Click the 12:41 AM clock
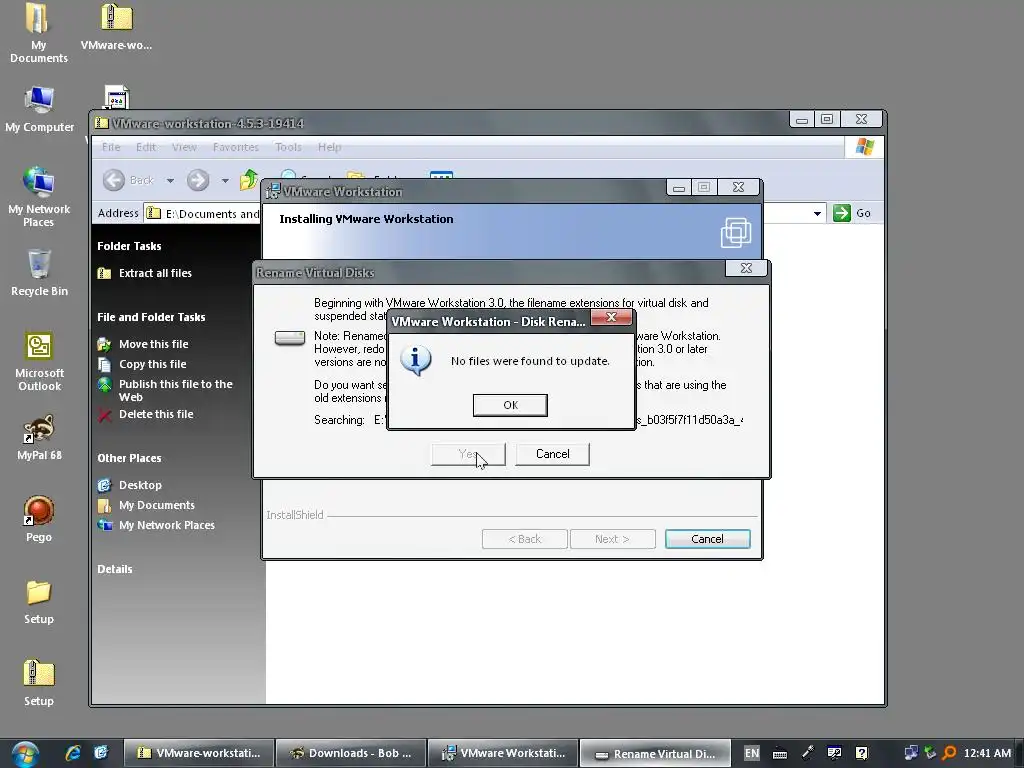1024x768 pixels. (x=987, y=753)
